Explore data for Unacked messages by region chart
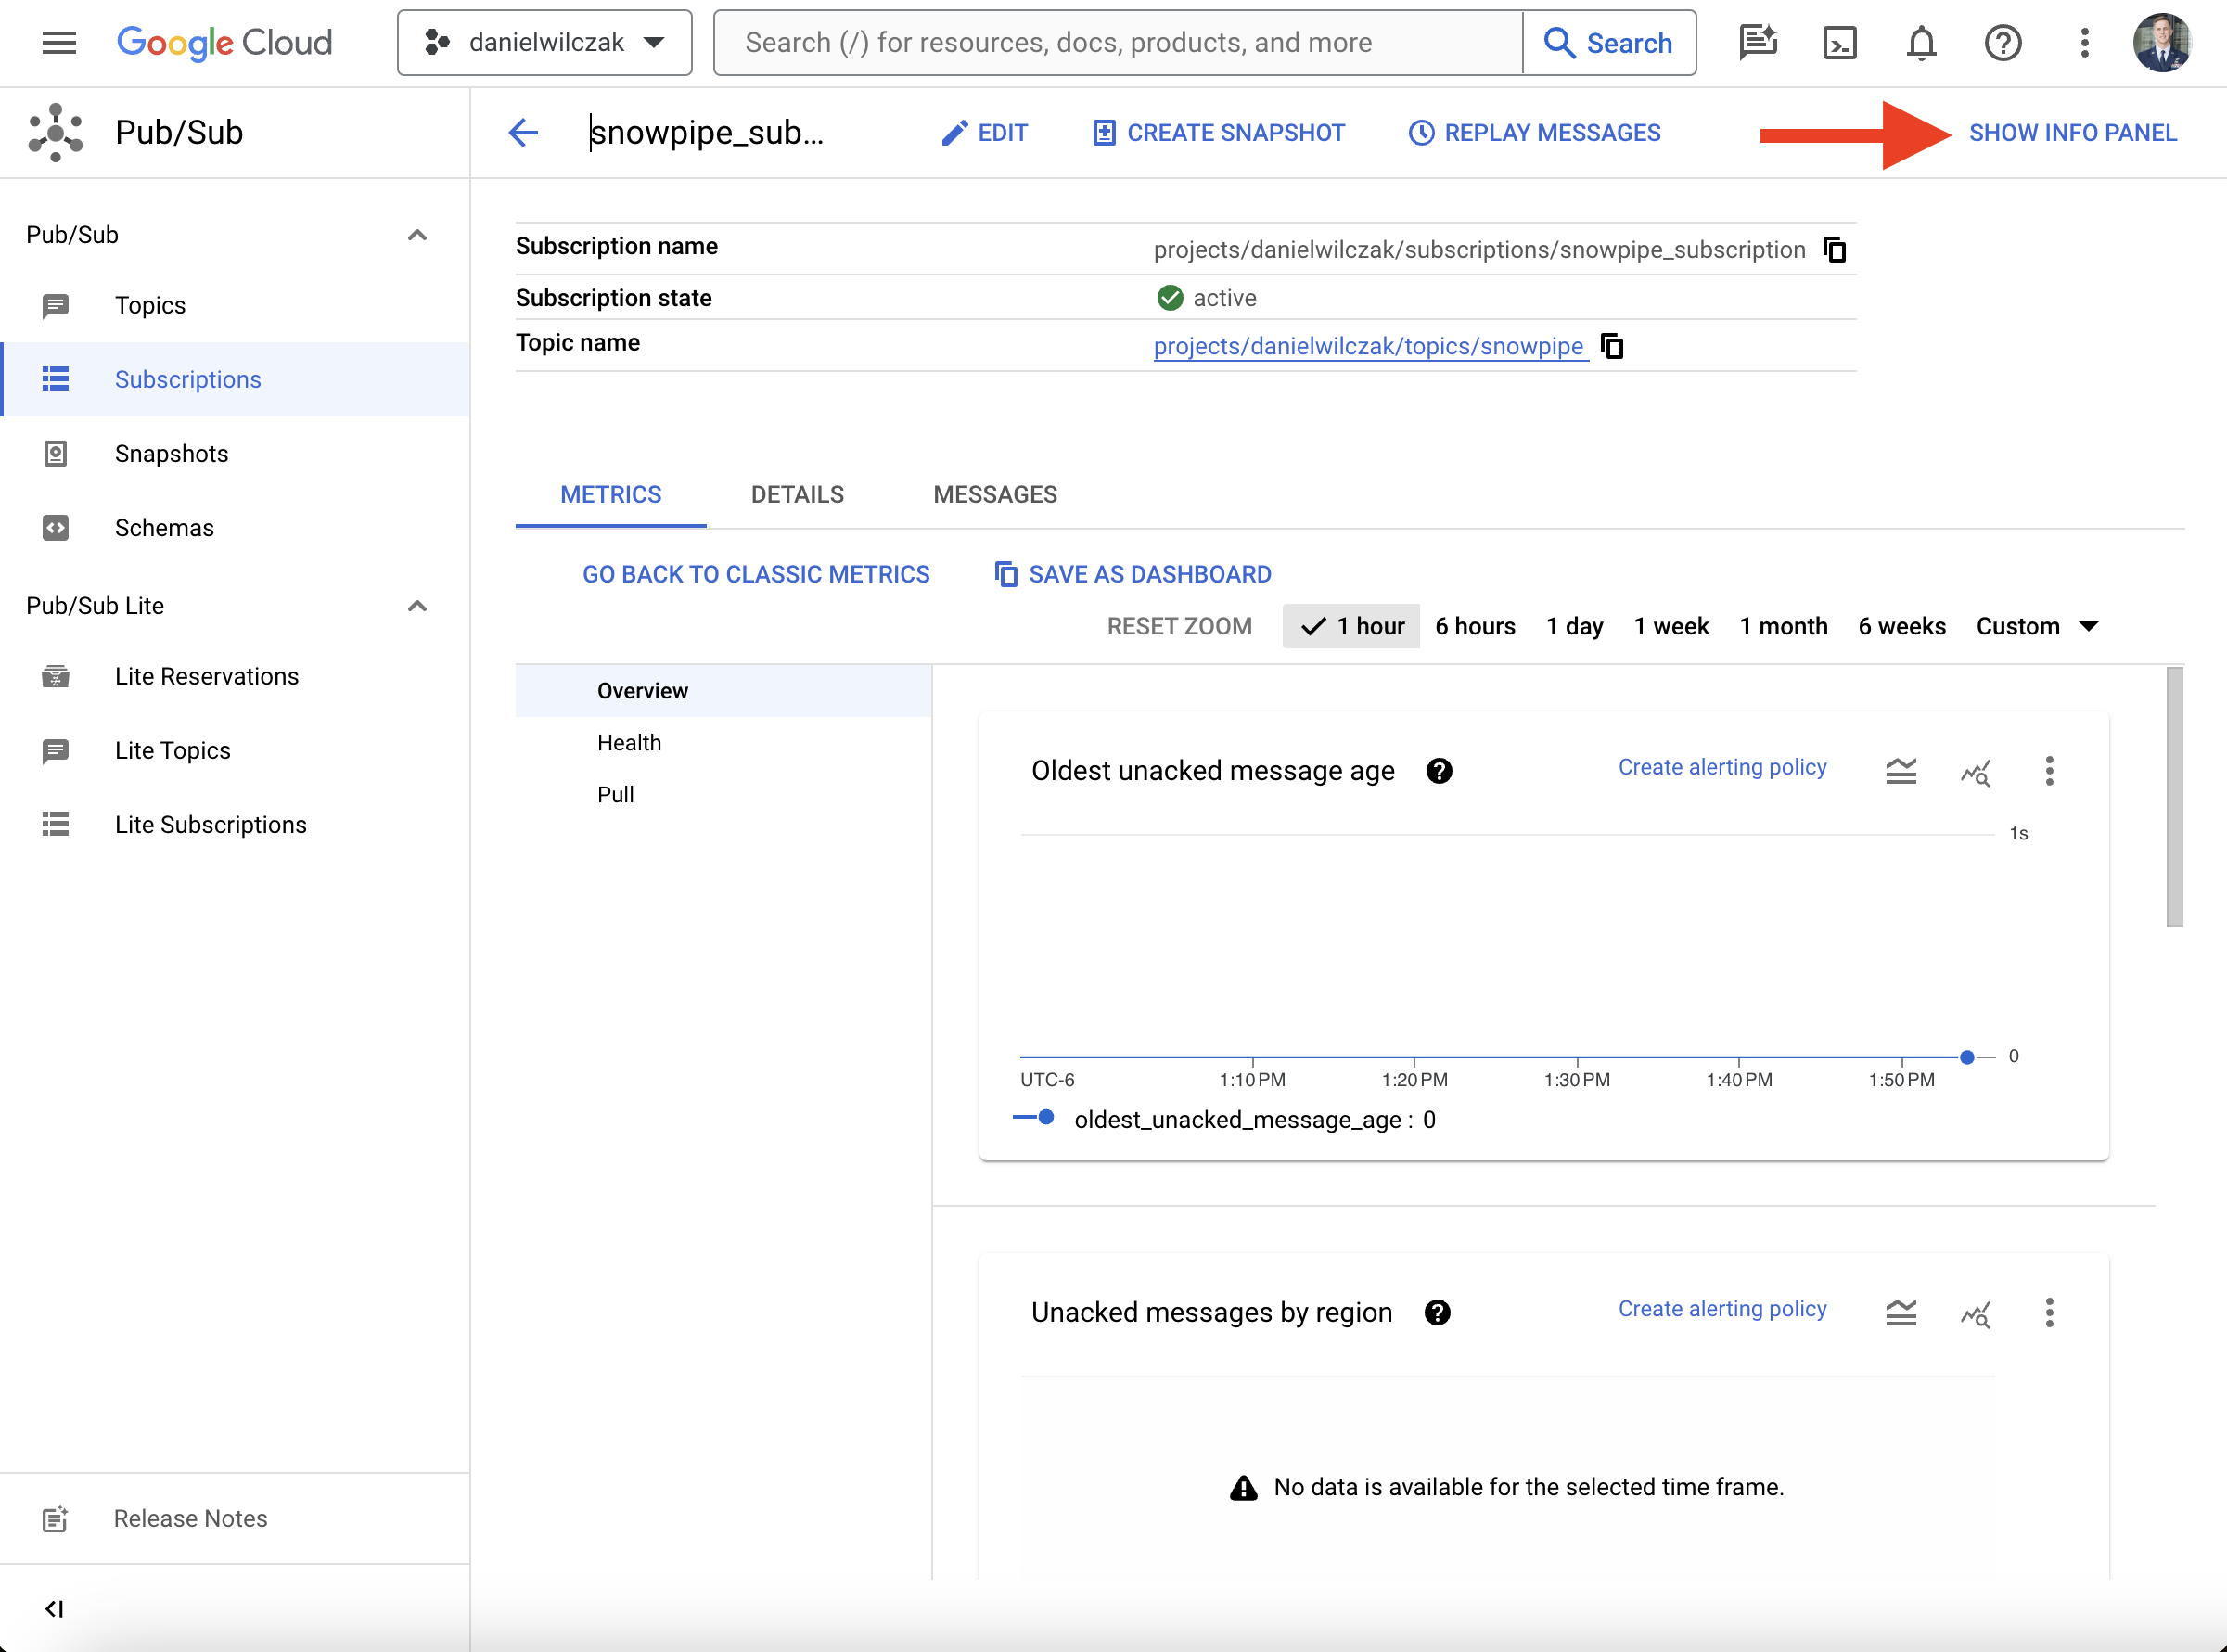The height and width of the screenshot is (1652, 2227). [1975, 1313]
